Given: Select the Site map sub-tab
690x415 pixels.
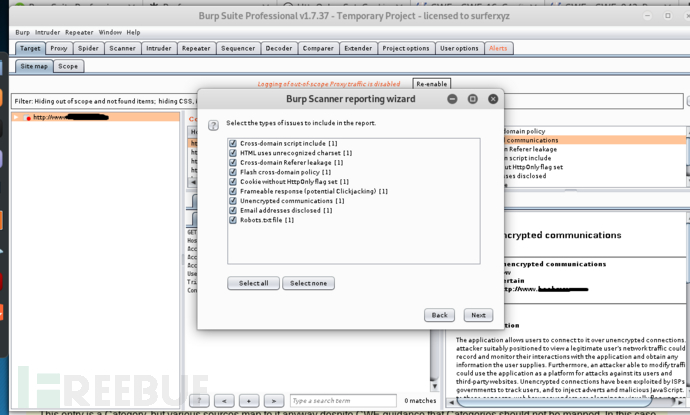Looking at the screenshot, I should [x=34, y=66].
